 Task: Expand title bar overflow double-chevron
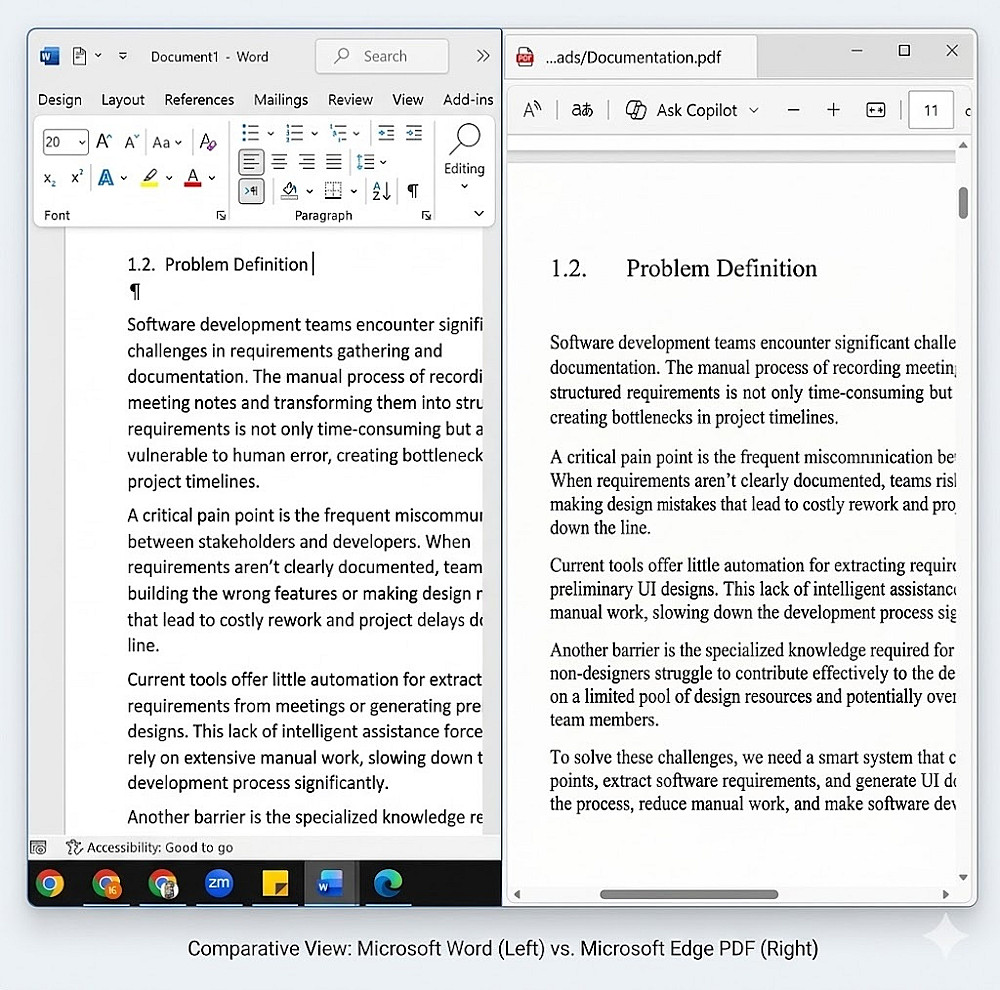[483, 56]
